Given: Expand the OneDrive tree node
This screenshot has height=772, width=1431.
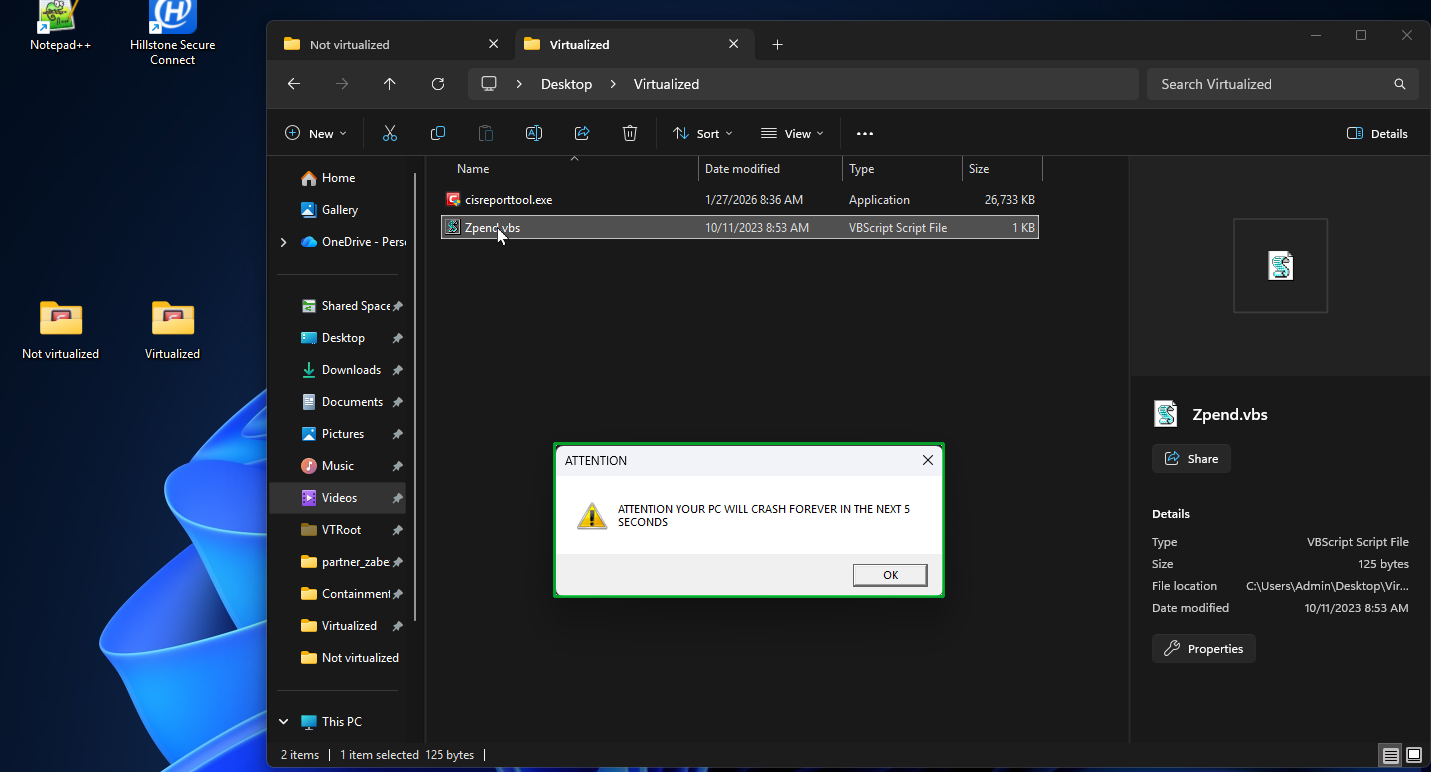Looking at the screenshot, I should click(x=284, y=242).
